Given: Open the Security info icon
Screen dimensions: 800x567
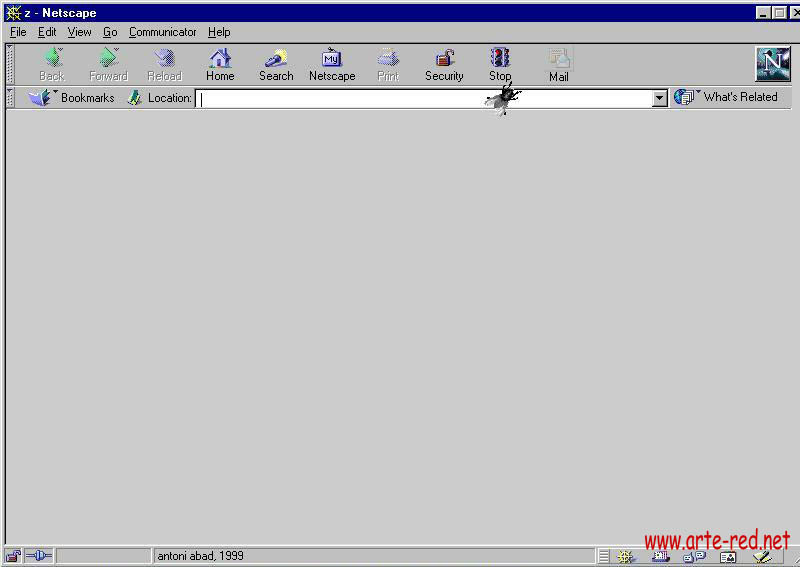Looking at the screenshot, I should tap(444, 59).
